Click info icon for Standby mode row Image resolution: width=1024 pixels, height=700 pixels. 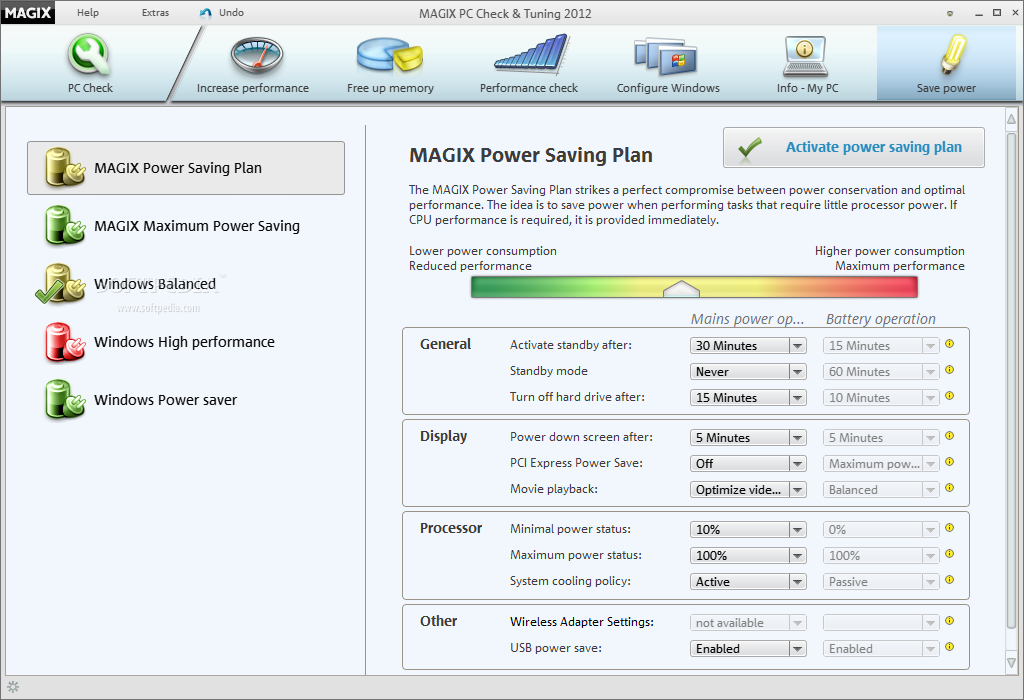point(950,370)
